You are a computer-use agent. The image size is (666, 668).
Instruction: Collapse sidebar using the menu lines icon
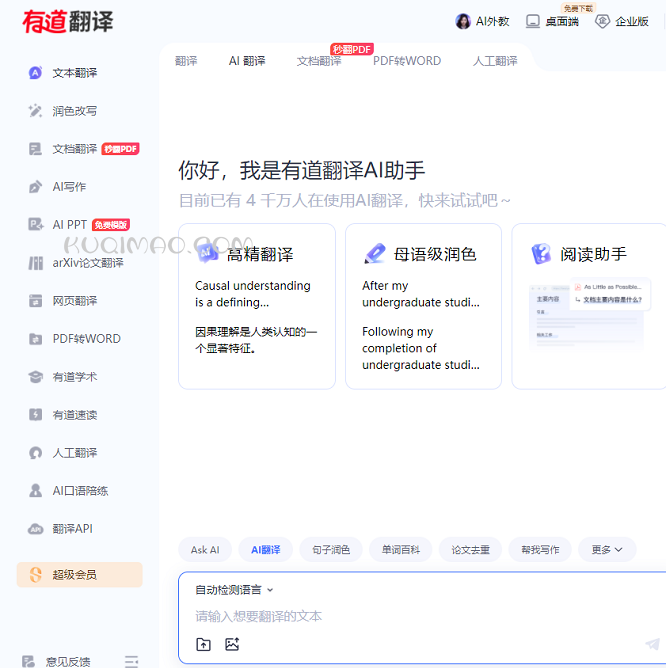[132, 661]
